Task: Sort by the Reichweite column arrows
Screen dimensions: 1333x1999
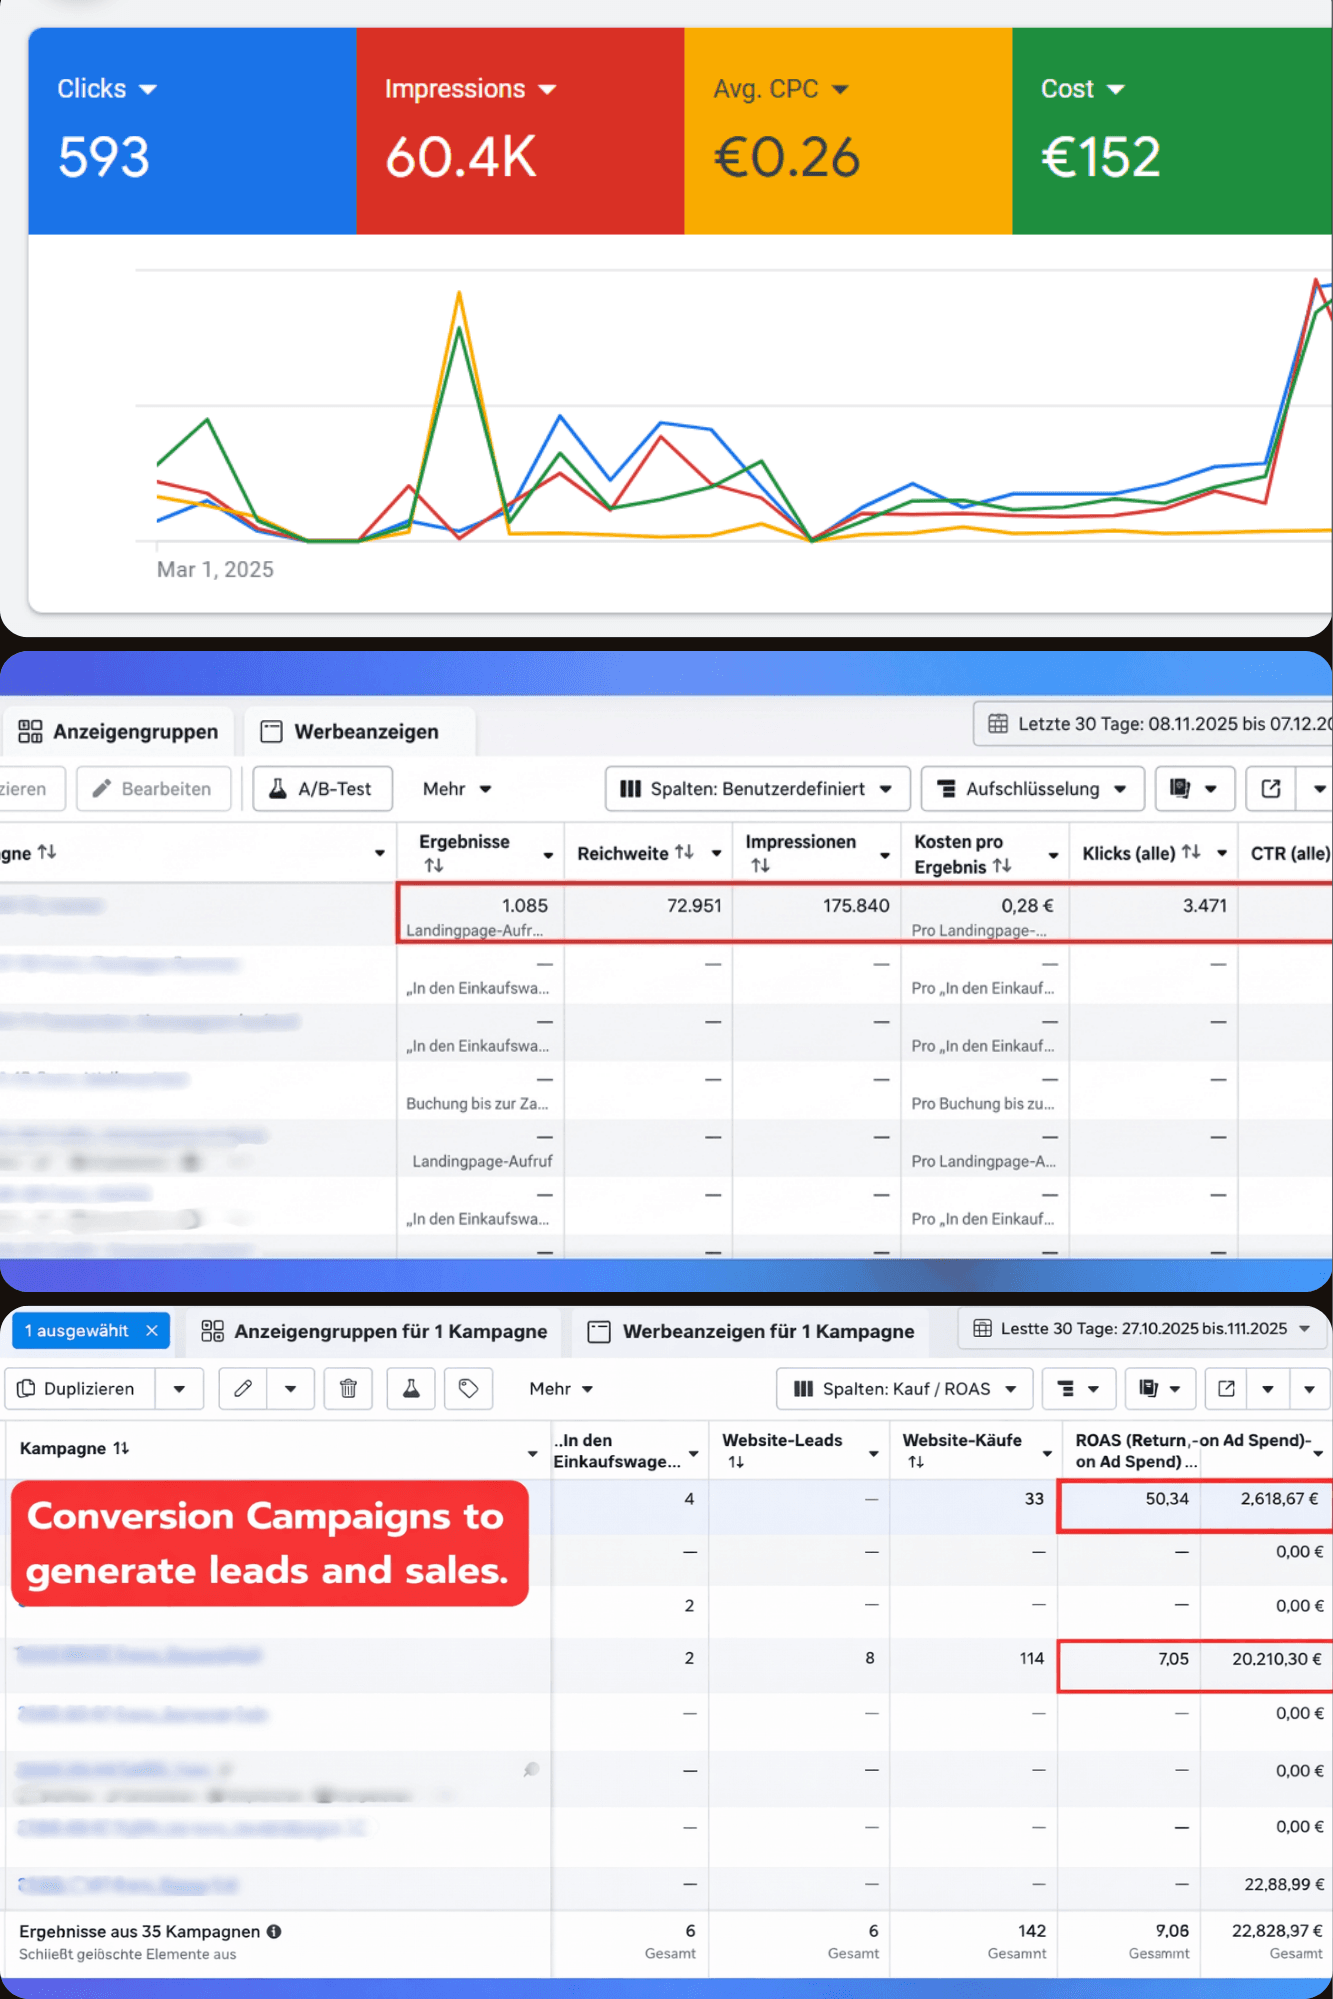Action: tap(684, 852)
